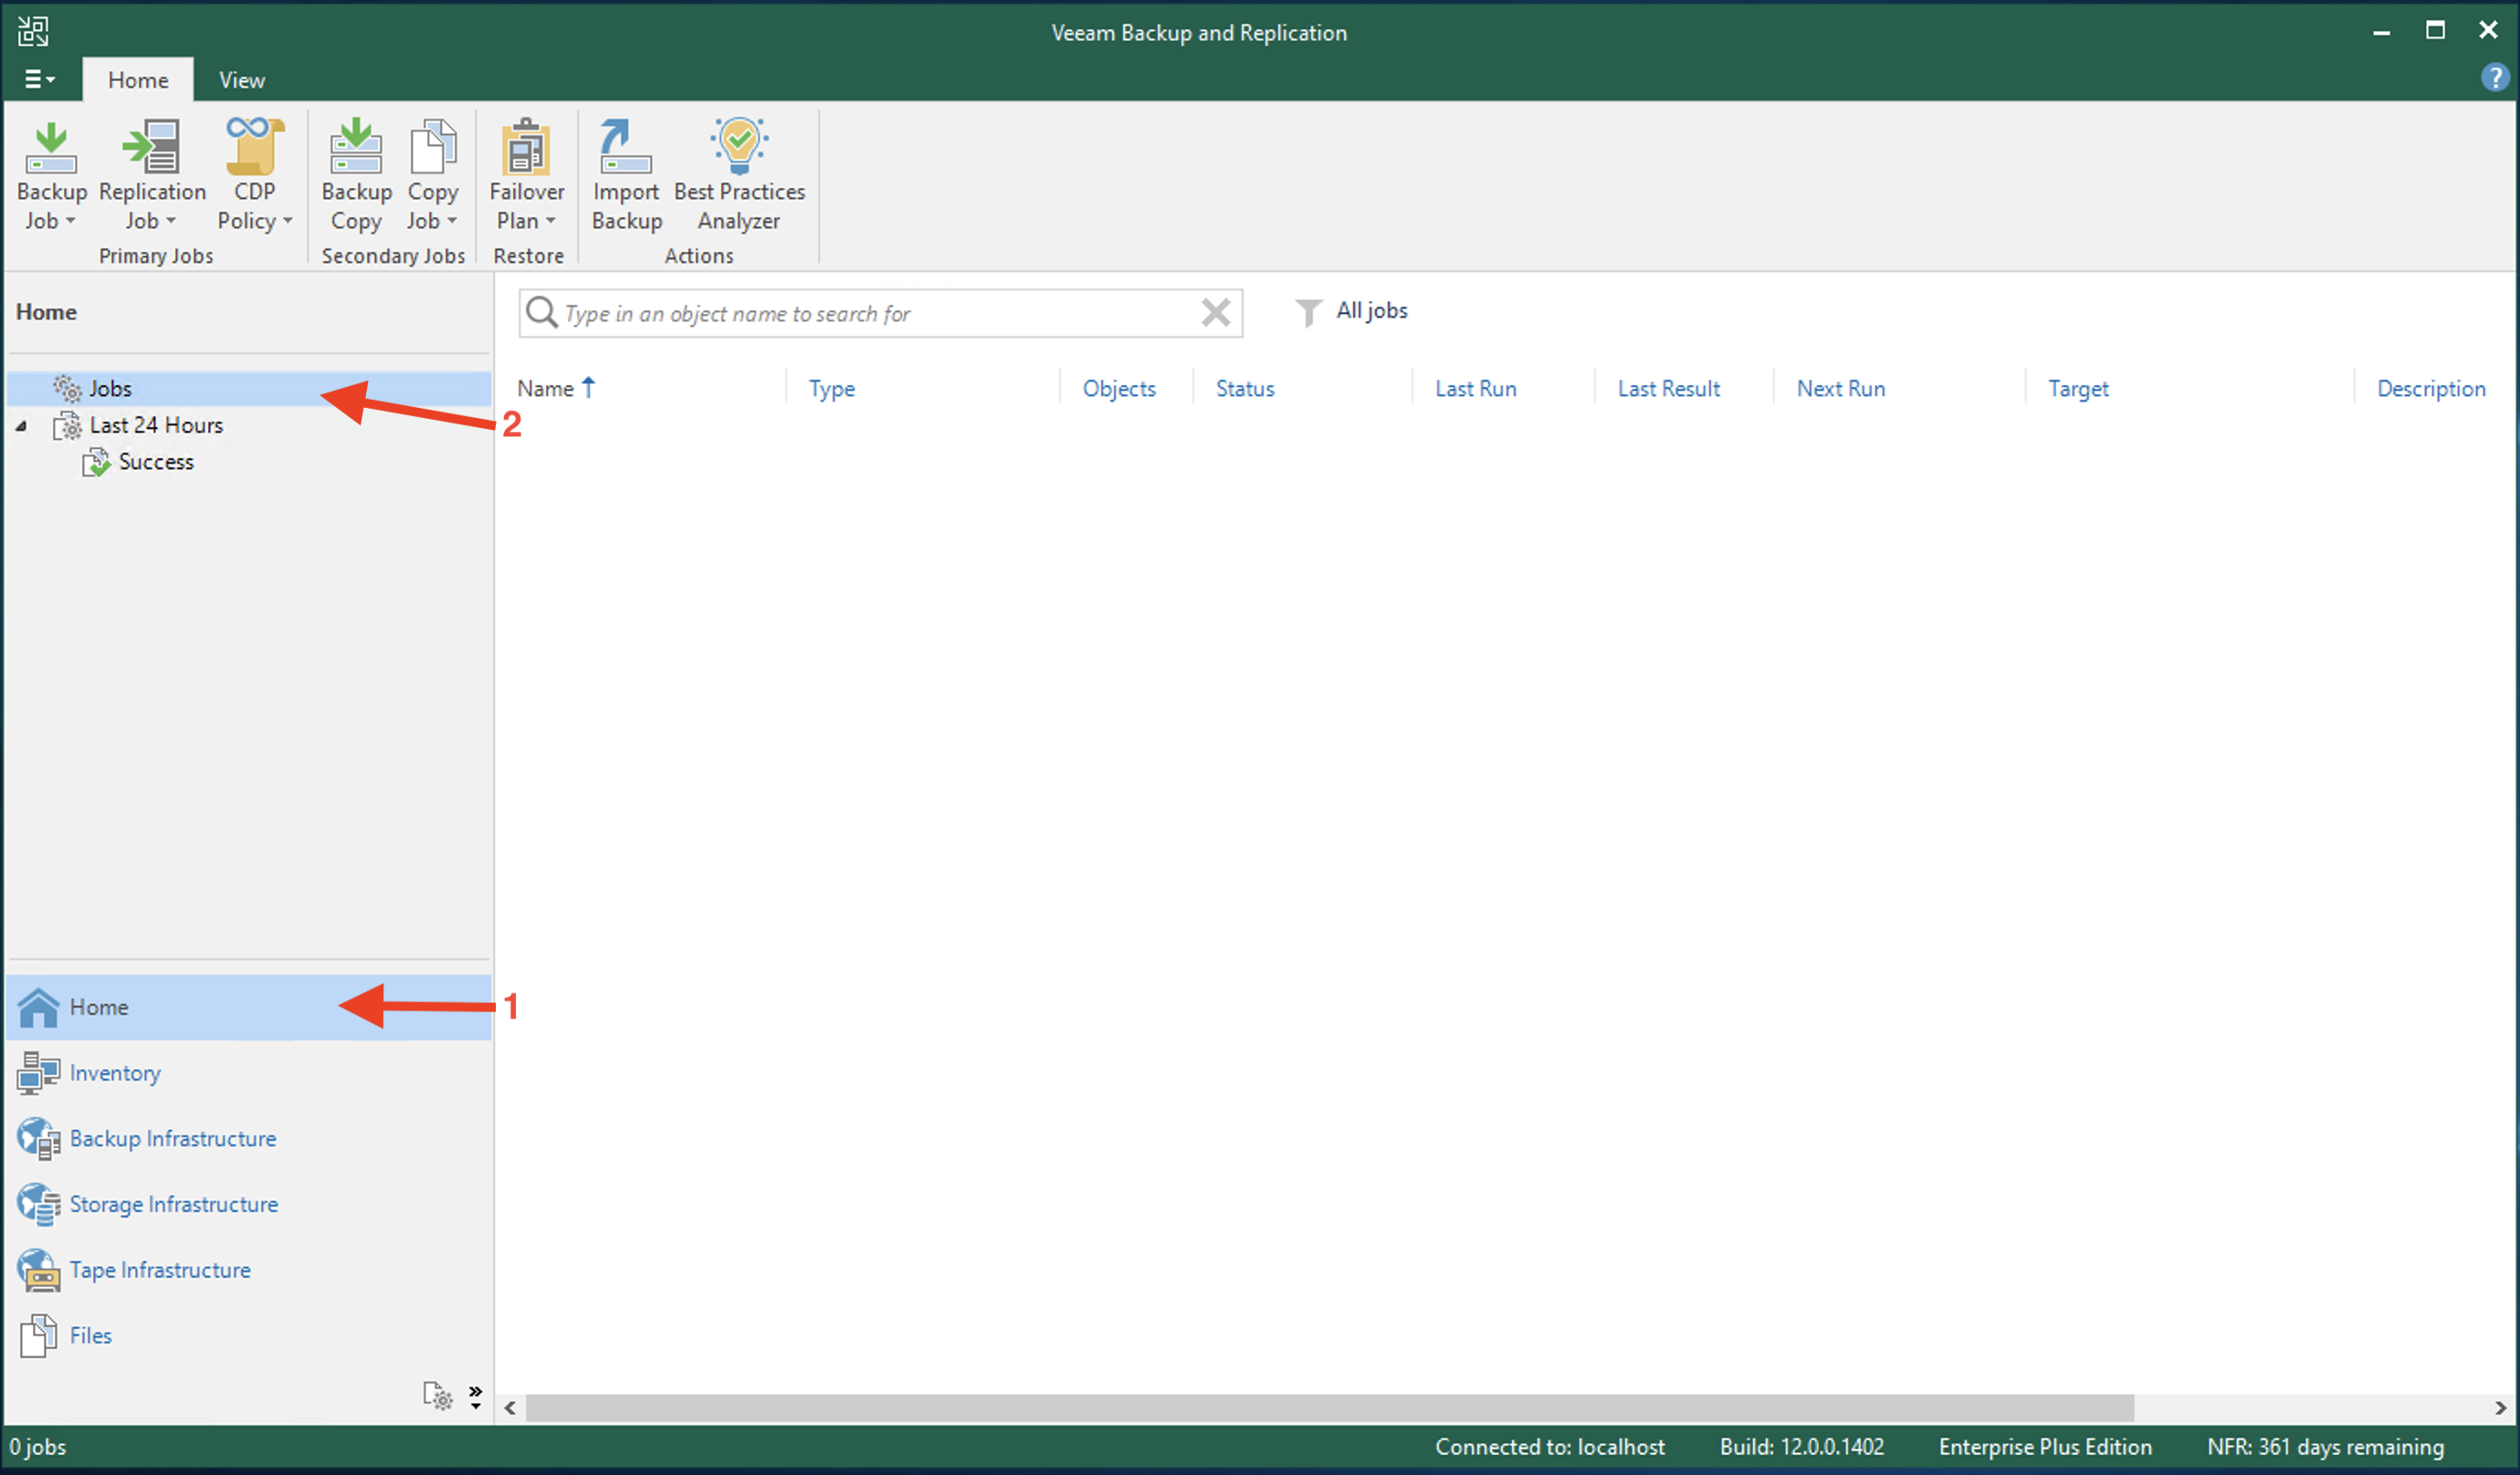
Task: Clear the search with the X icon
Action: click(x=1215, y=313)
